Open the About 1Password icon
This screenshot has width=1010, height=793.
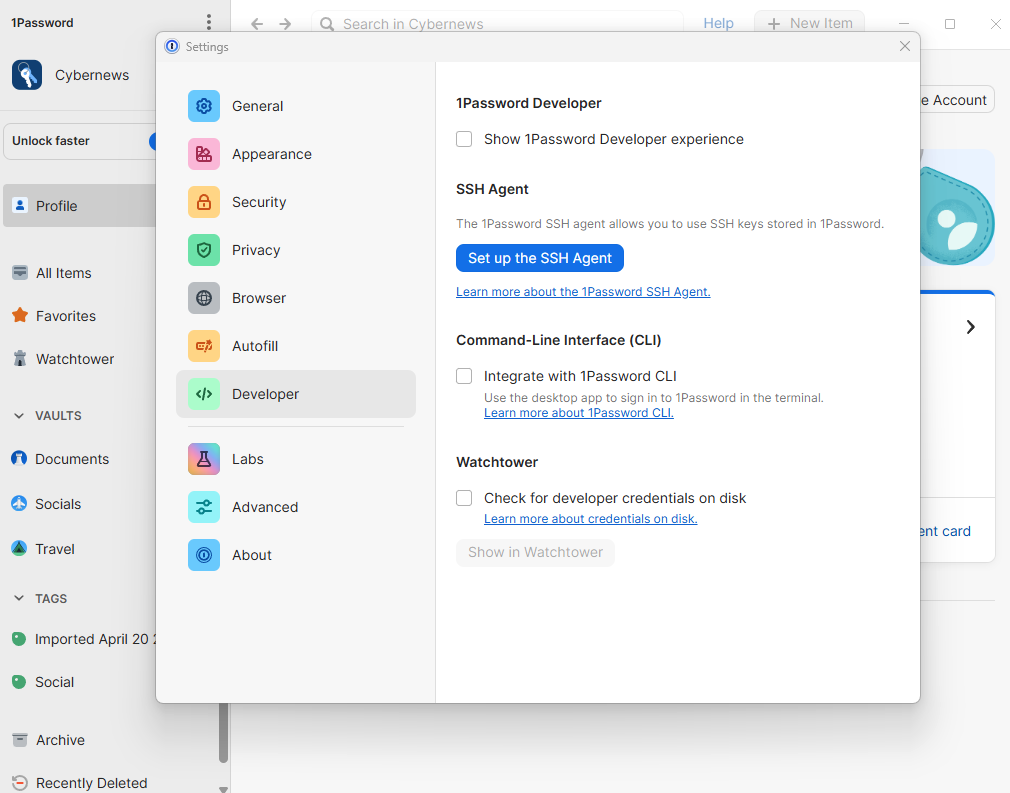204,555
